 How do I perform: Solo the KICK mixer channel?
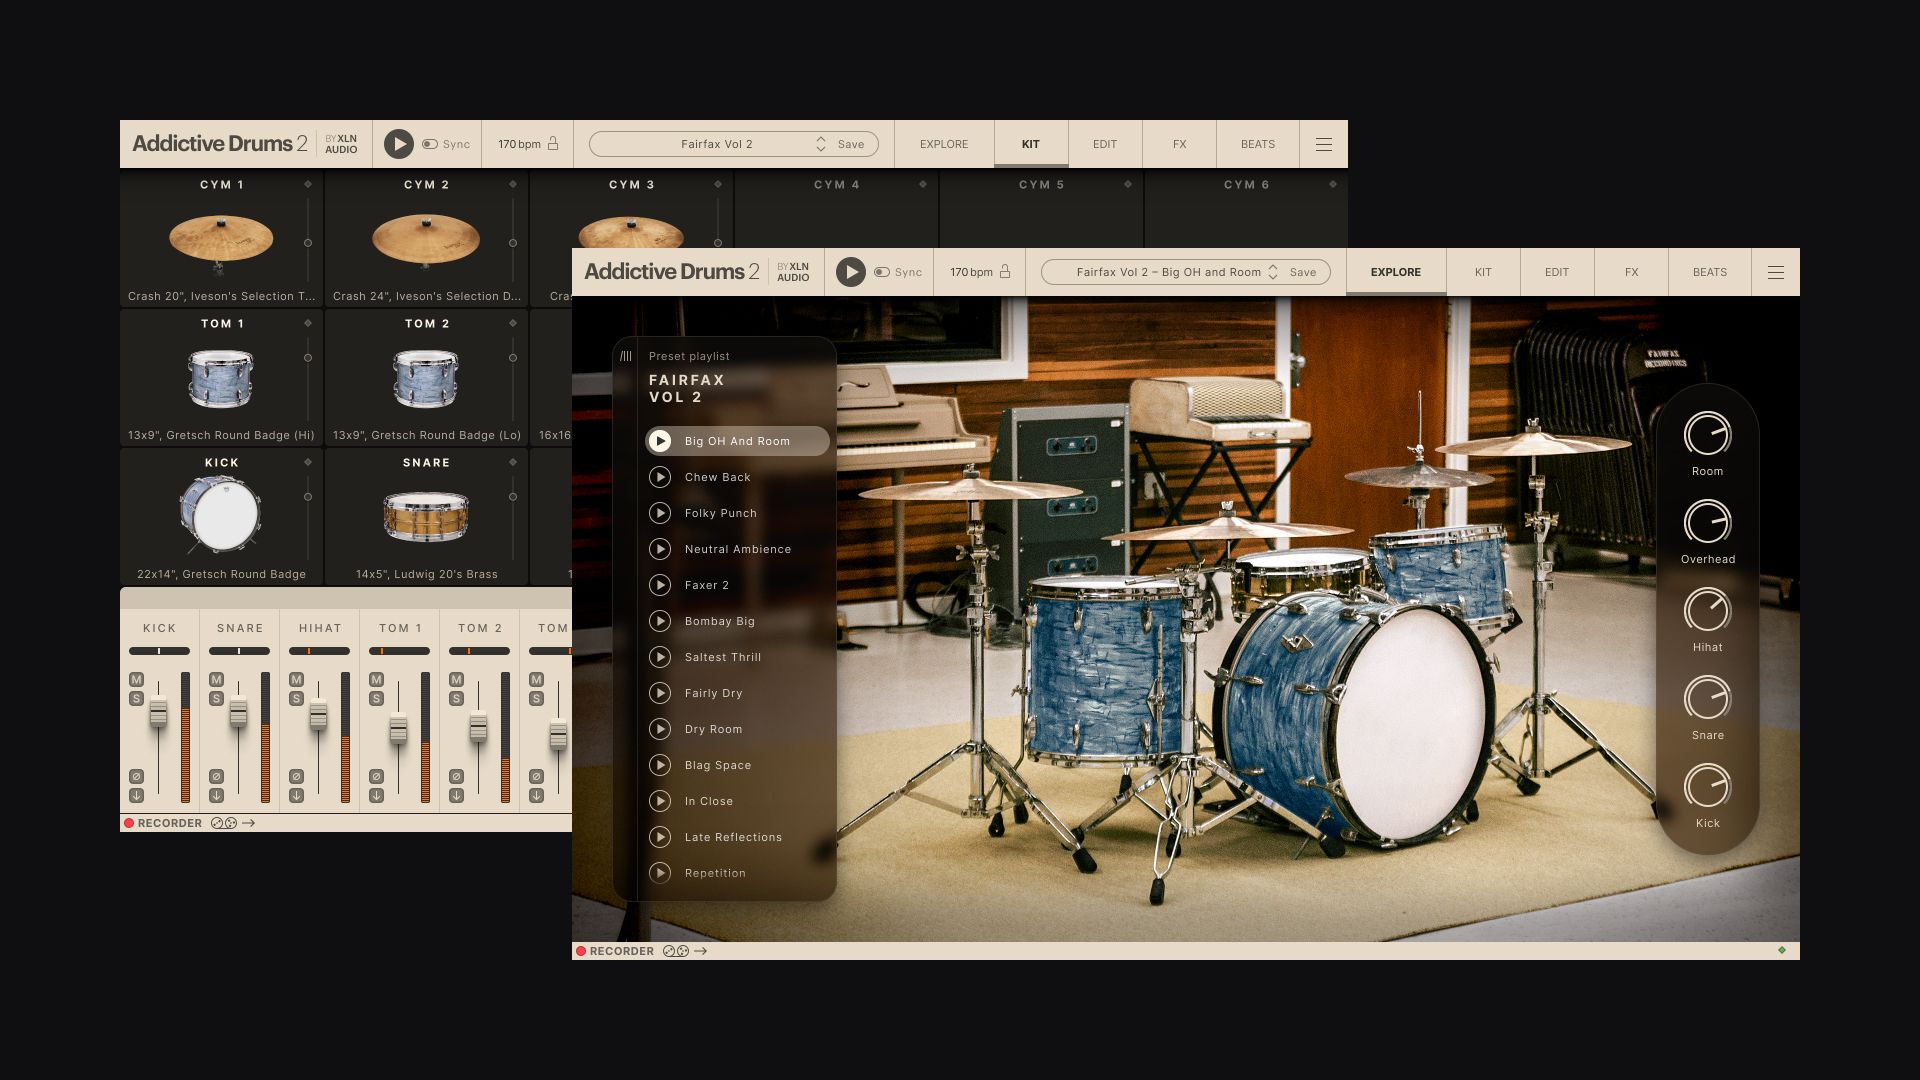[136, 698]
